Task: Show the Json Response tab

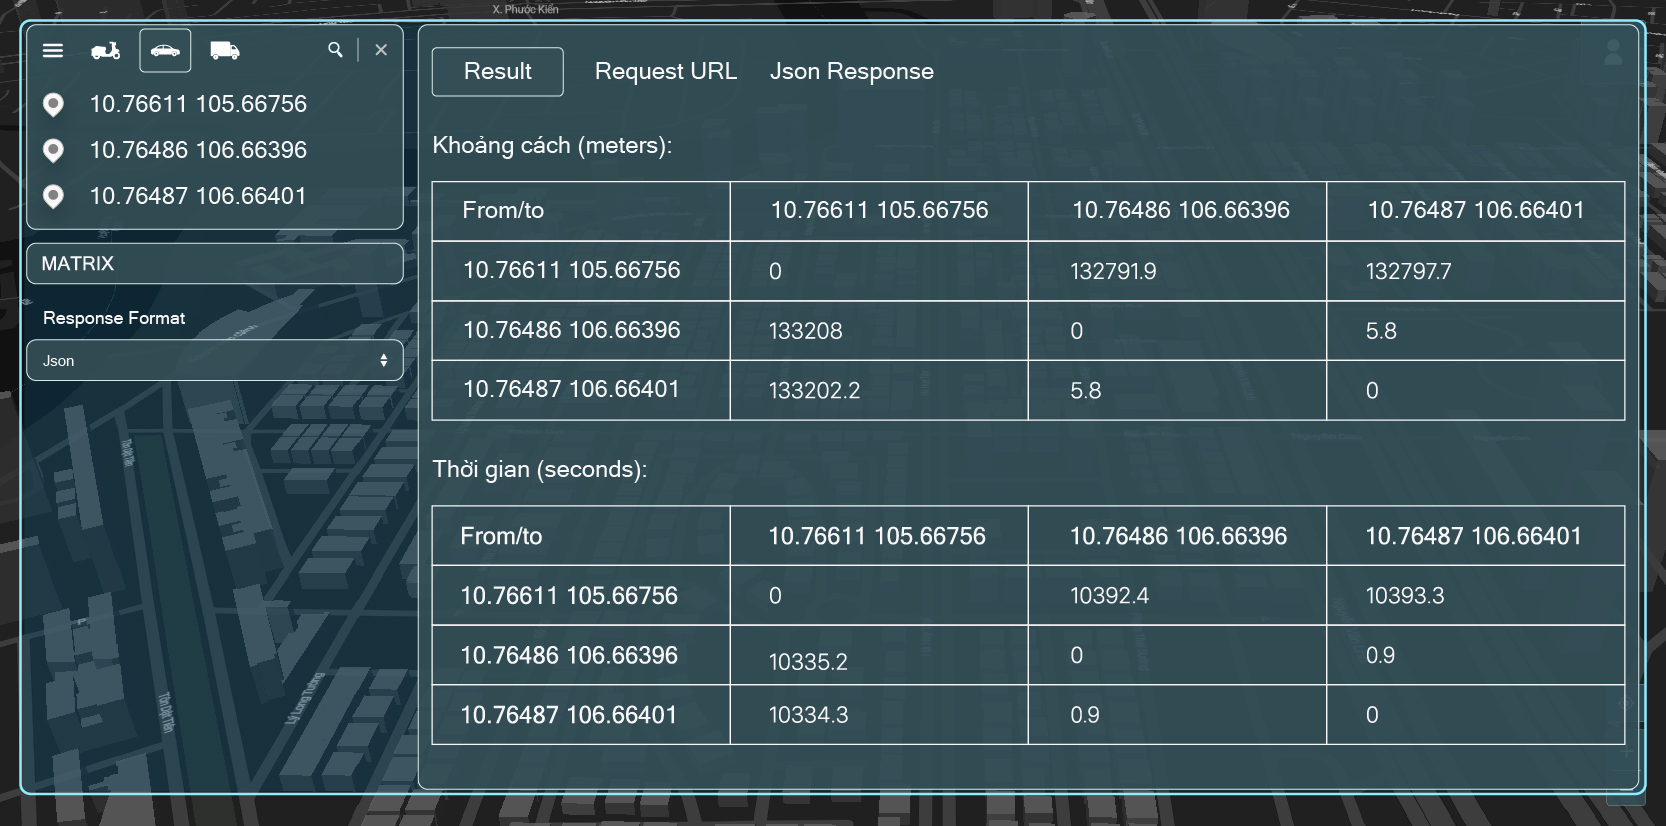Action: coord(851,72)
